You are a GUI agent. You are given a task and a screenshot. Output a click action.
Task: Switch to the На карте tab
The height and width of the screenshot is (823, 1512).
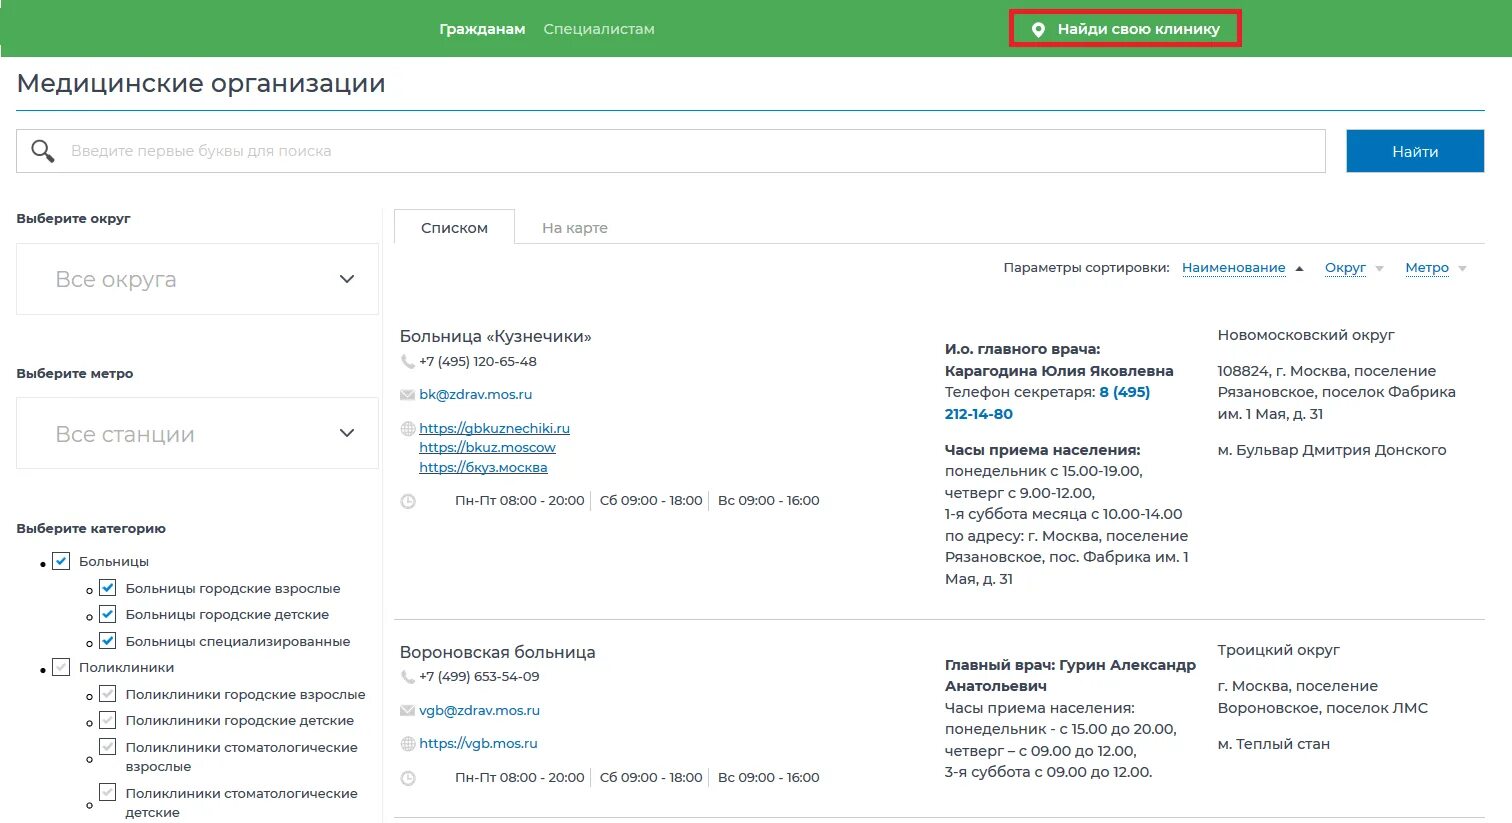pyautogui.click(x=575, y=228)
